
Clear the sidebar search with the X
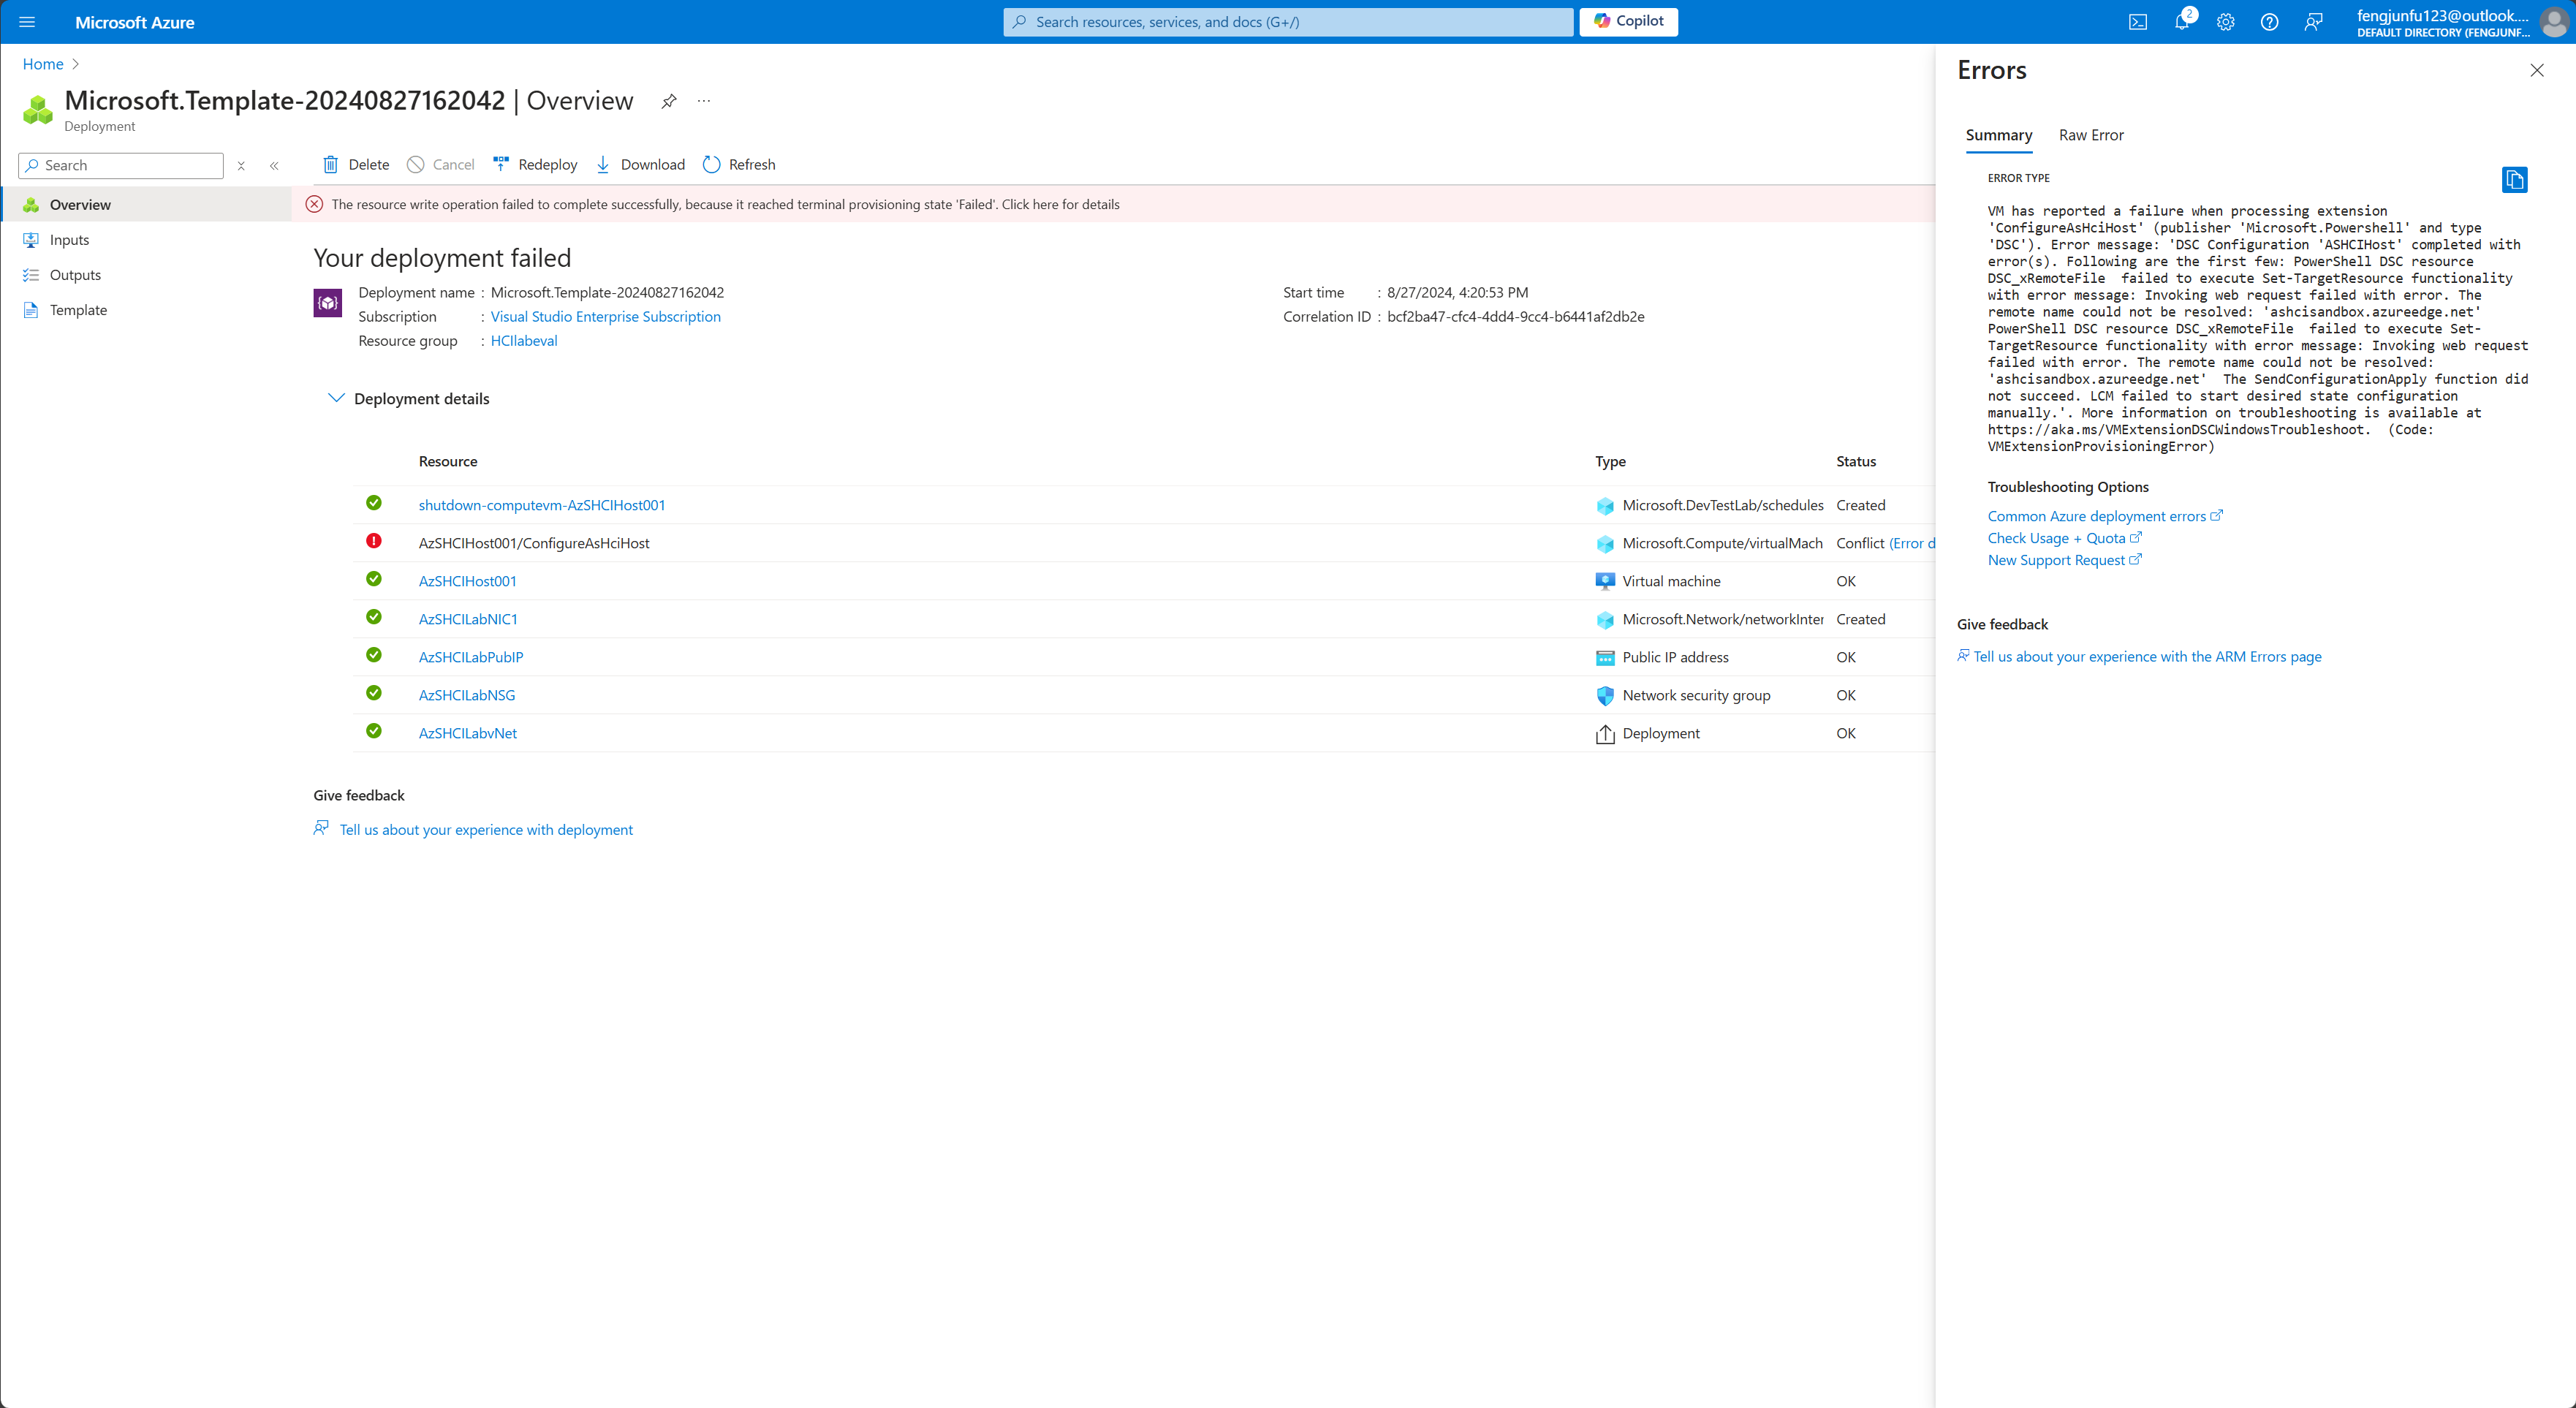tap(241, 166)
